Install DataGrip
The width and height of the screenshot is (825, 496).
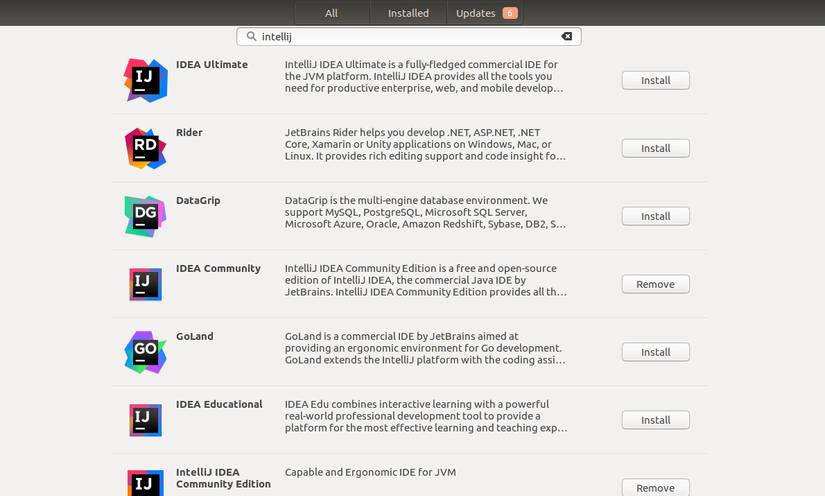pyautogui.click(x=655, y=216)
